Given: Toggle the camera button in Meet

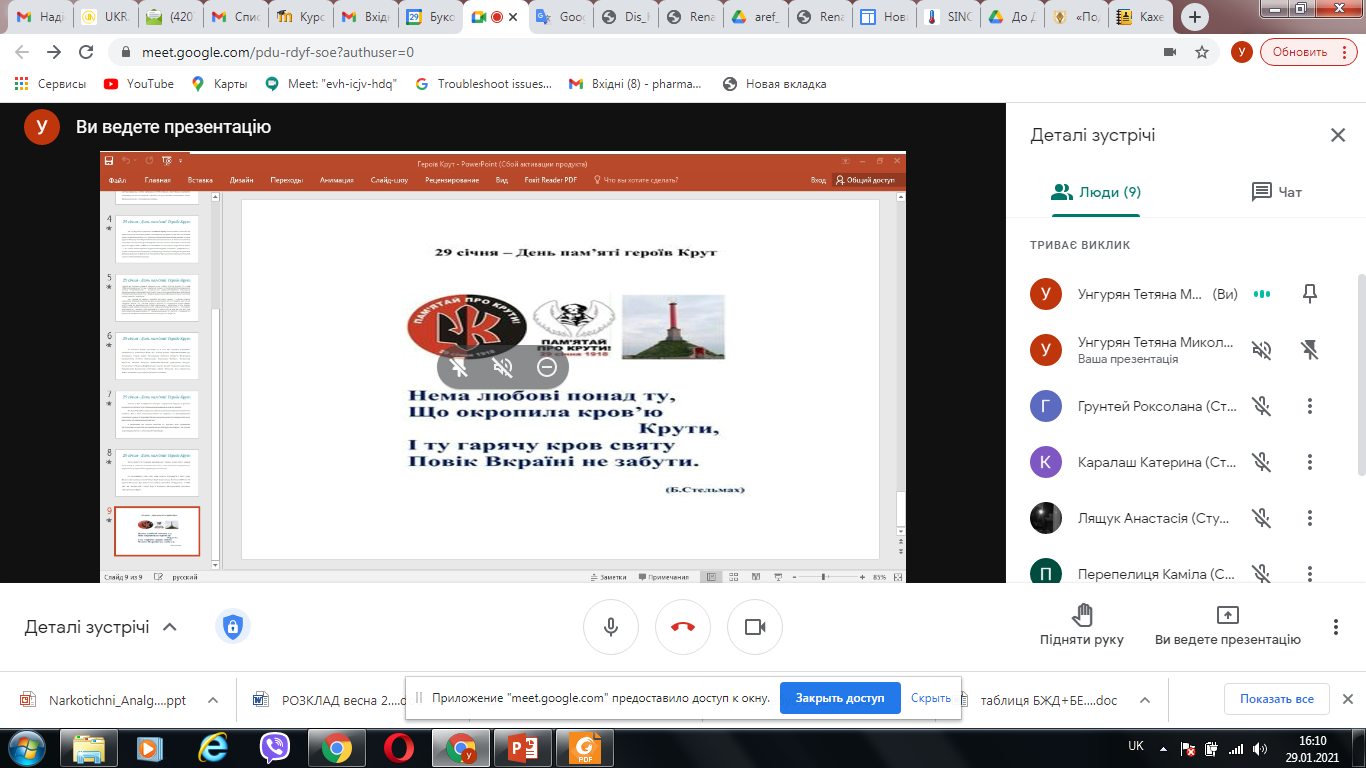Looking at the screenshot, I should point(755,627).
